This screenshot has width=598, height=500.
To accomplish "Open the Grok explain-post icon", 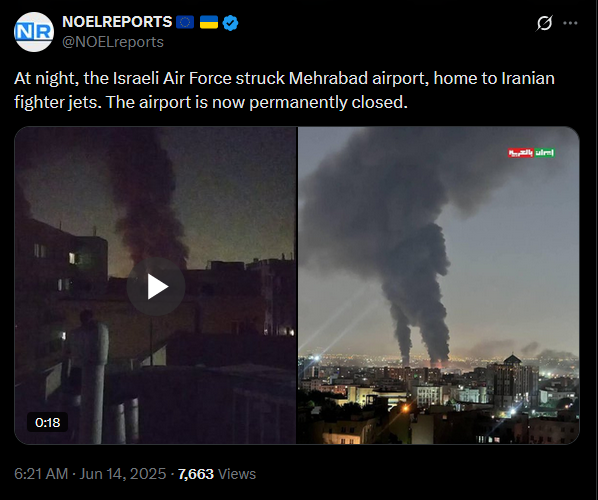I will pos(544,23).
